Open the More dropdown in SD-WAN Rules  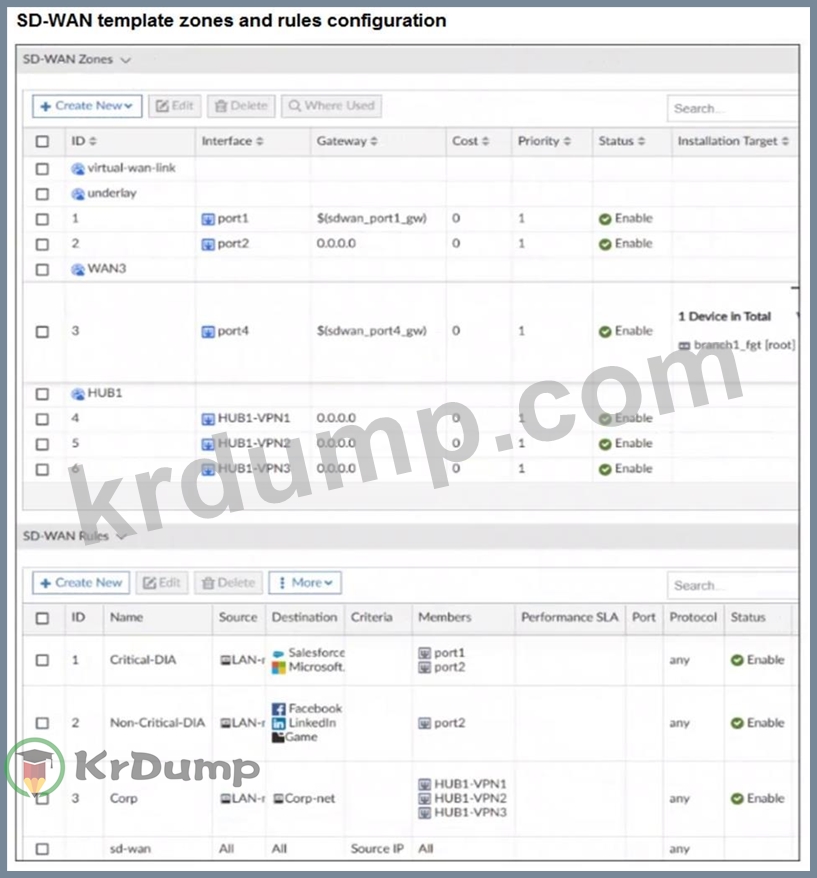[x=305, y=583]
